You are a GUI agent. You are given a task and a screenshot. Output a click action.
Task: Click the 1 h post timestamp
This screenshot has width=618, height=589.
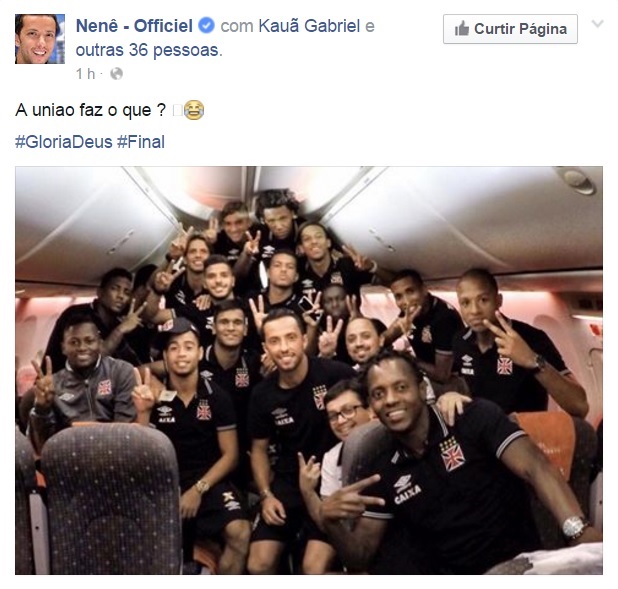[85, 74]
